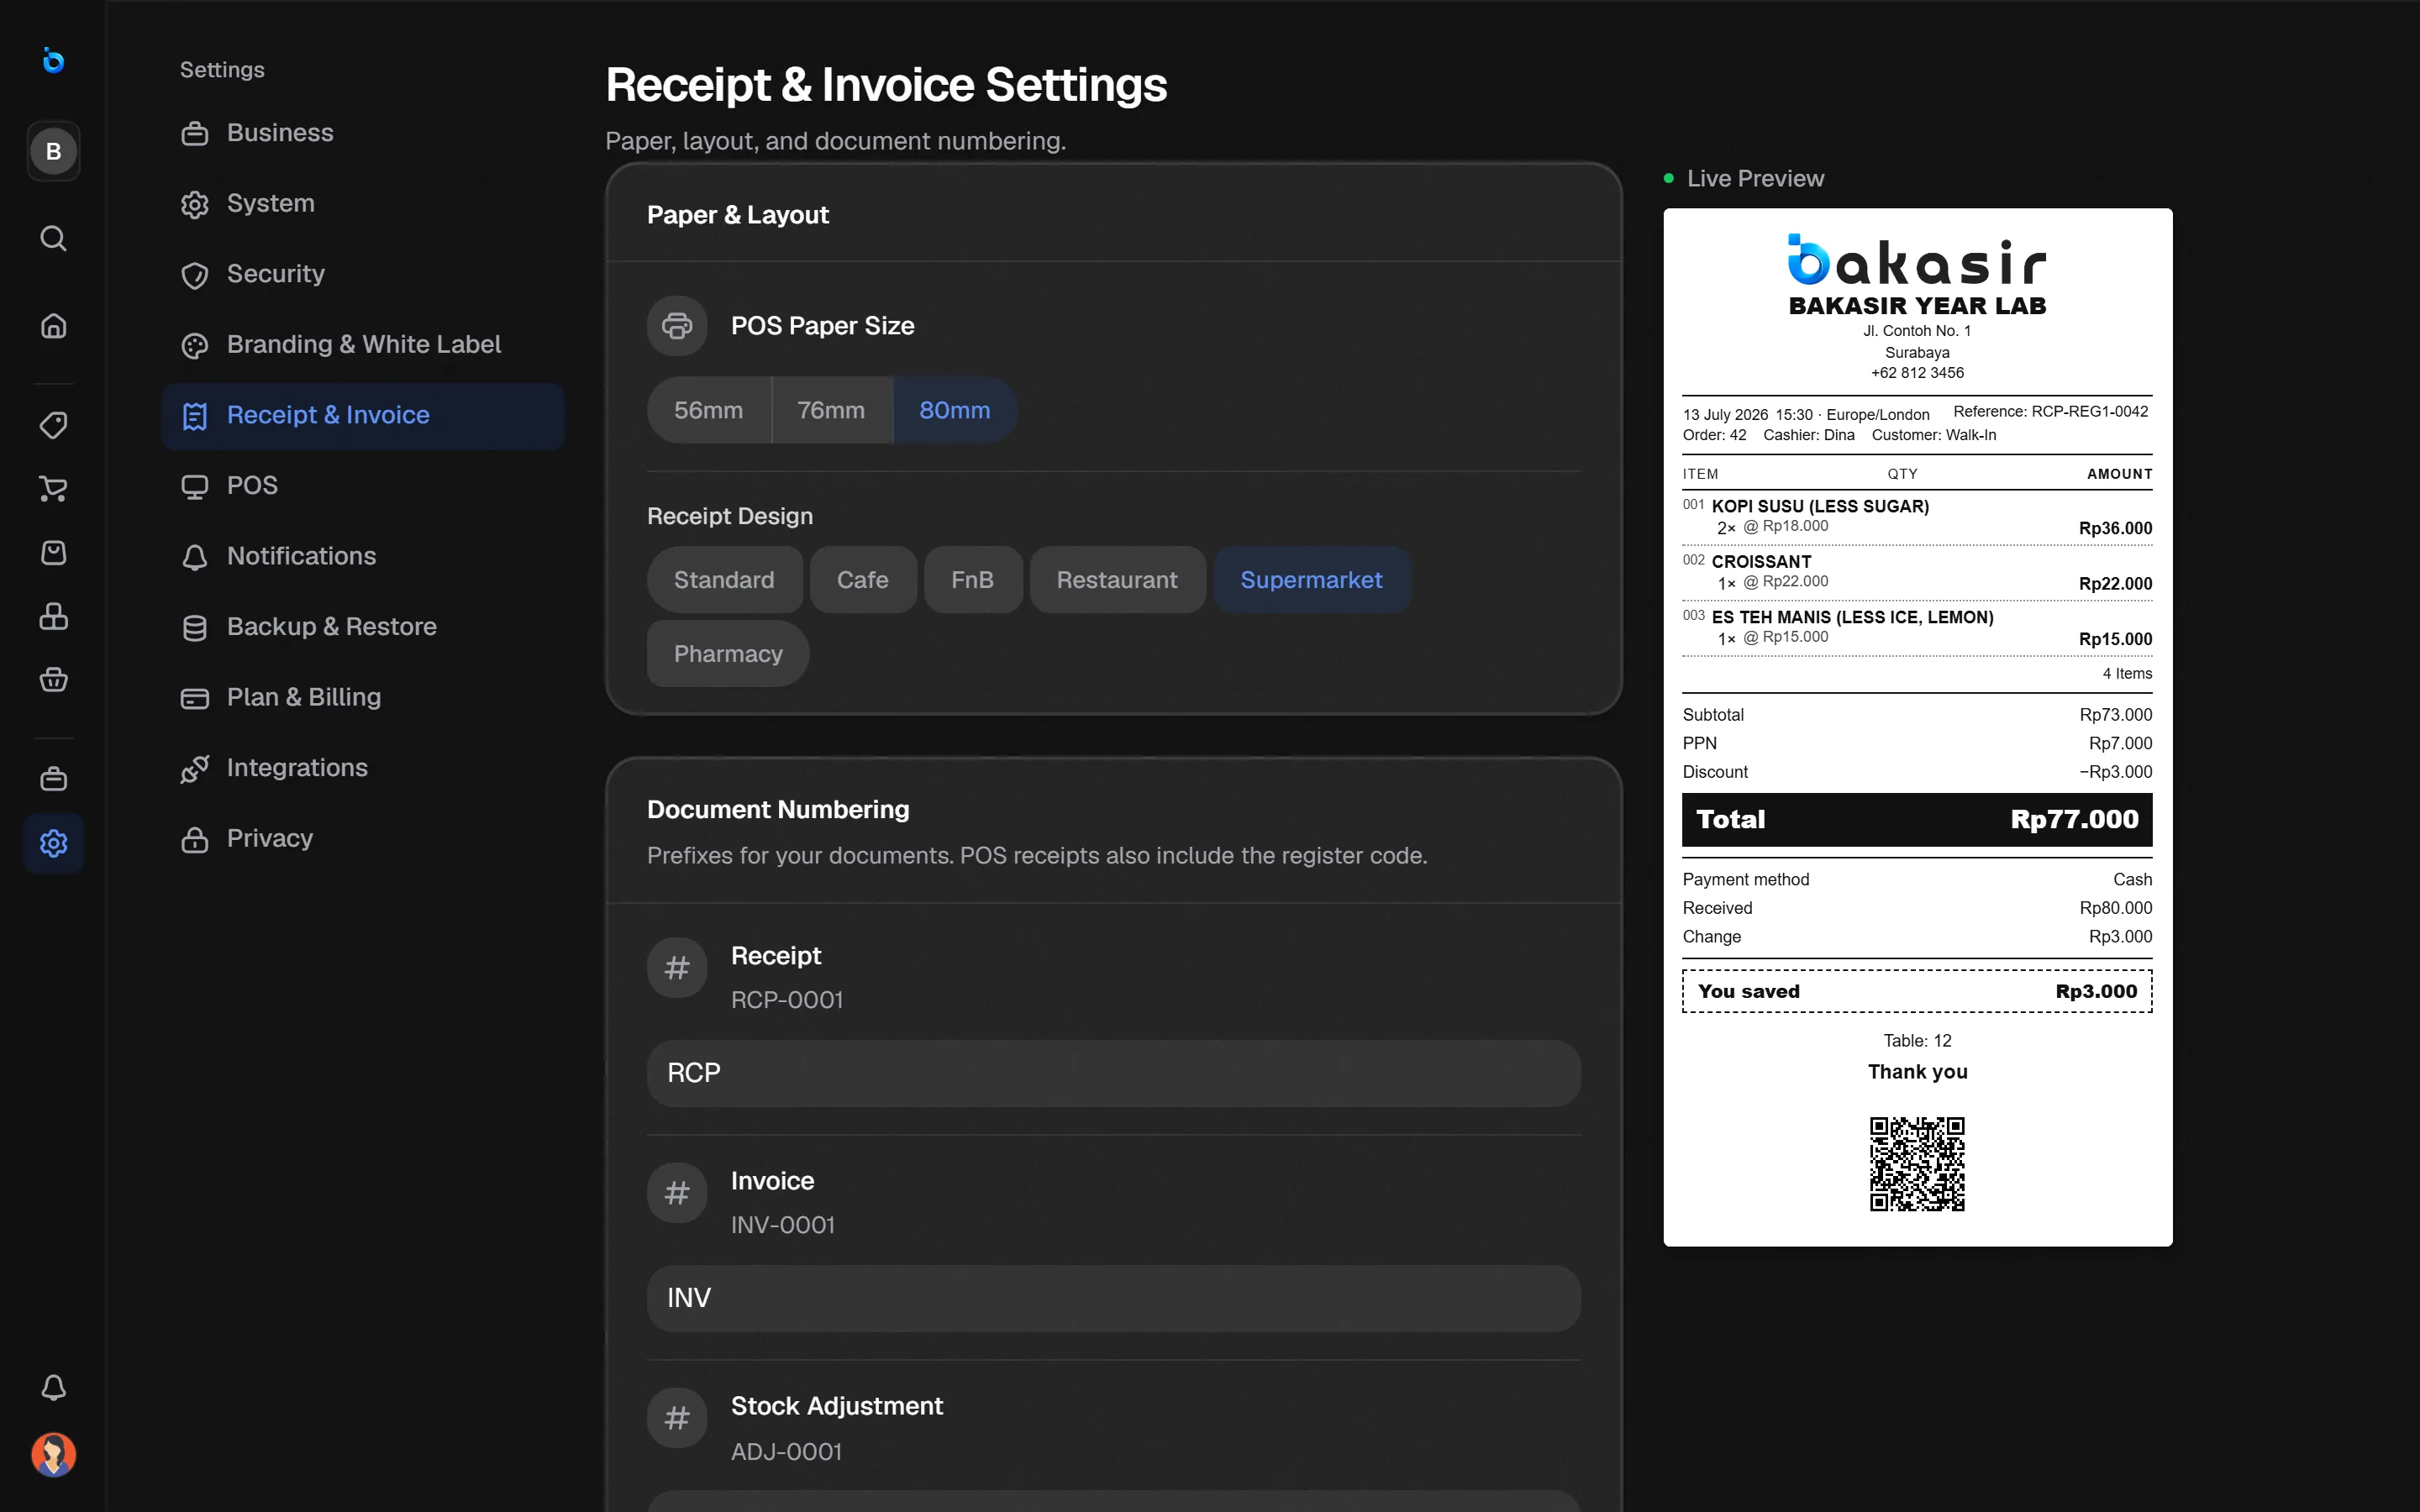This screenshot has height=1512, width=2420.
Task: Open Business settings
Action: click(363, 133)
